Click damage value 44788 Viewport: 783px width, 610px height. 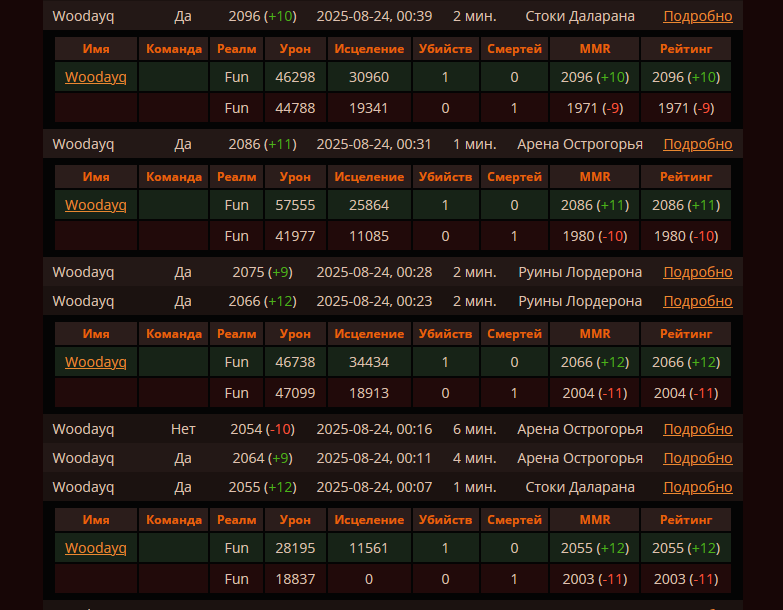(295, 108)
